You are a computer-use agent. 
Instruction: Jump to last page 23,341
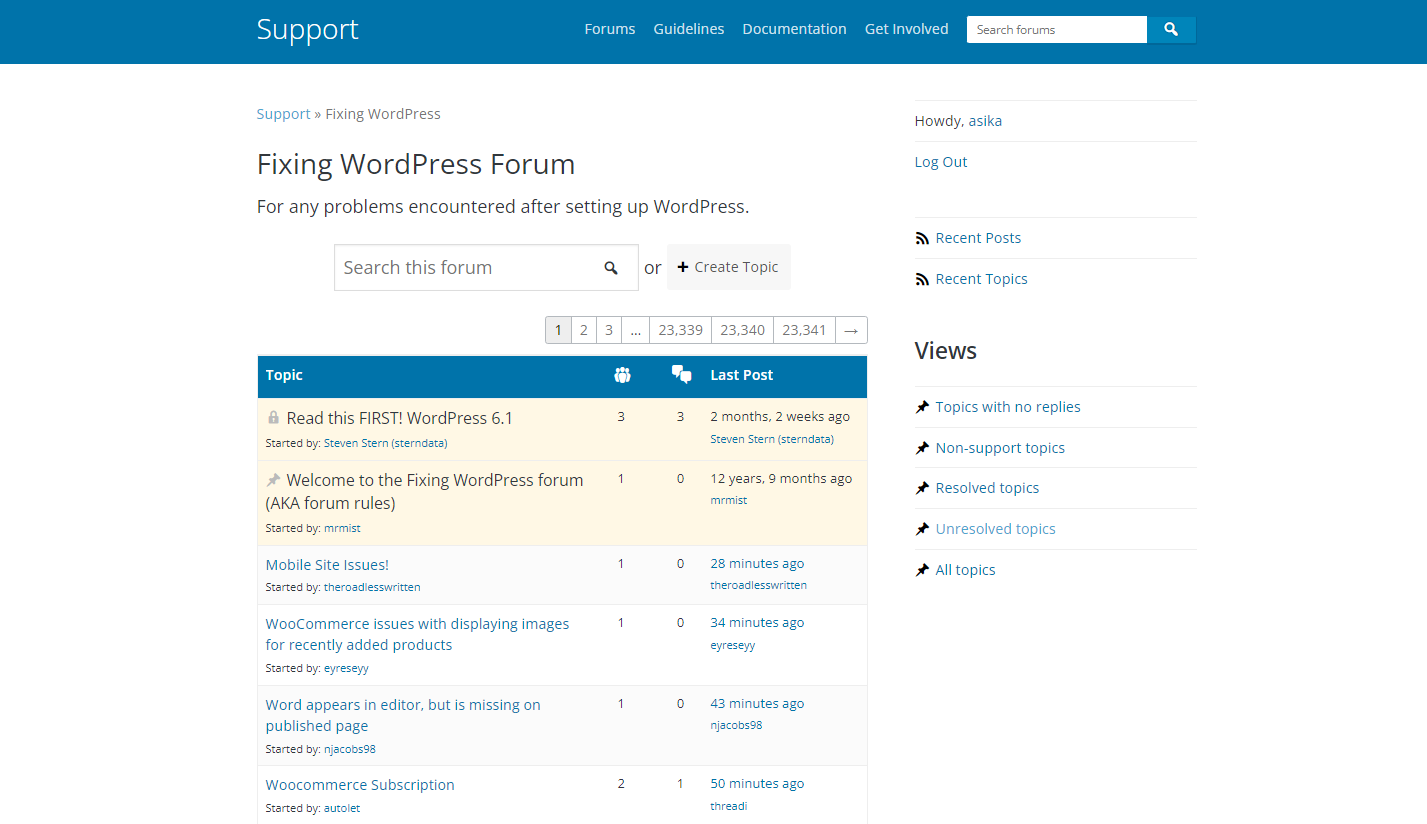click(805, 330)
